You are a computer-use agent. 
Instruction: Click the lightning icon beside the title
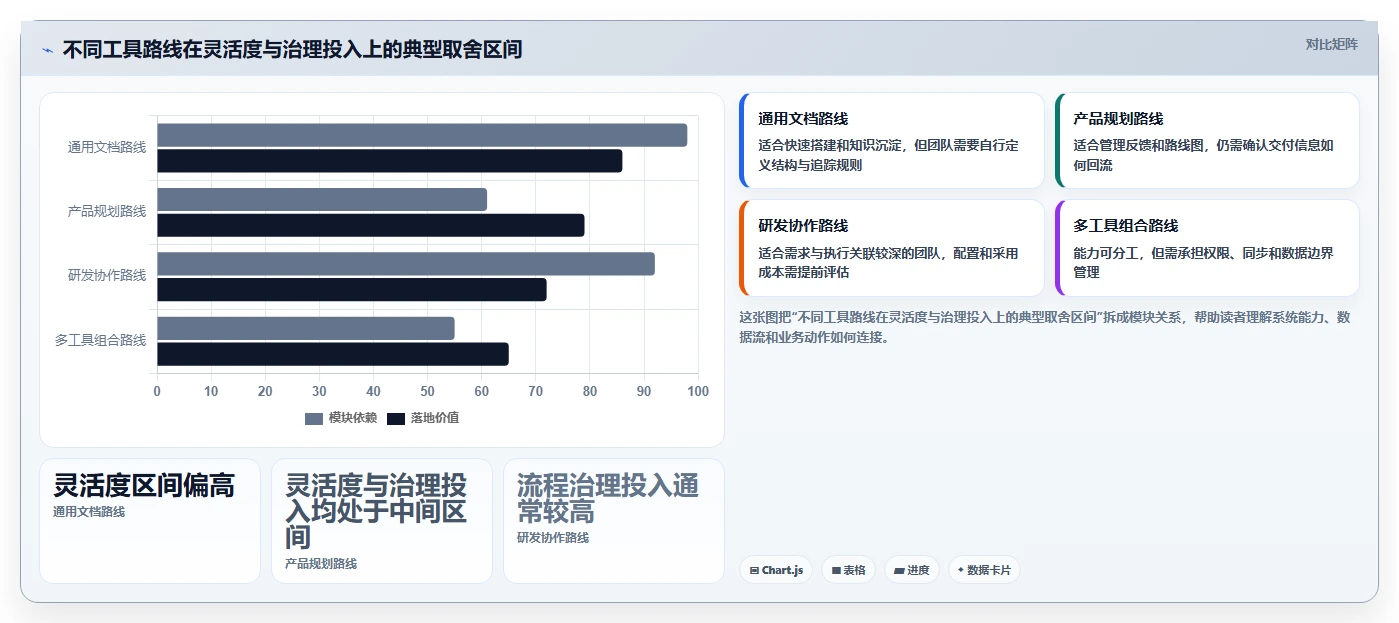click(47, 50)
